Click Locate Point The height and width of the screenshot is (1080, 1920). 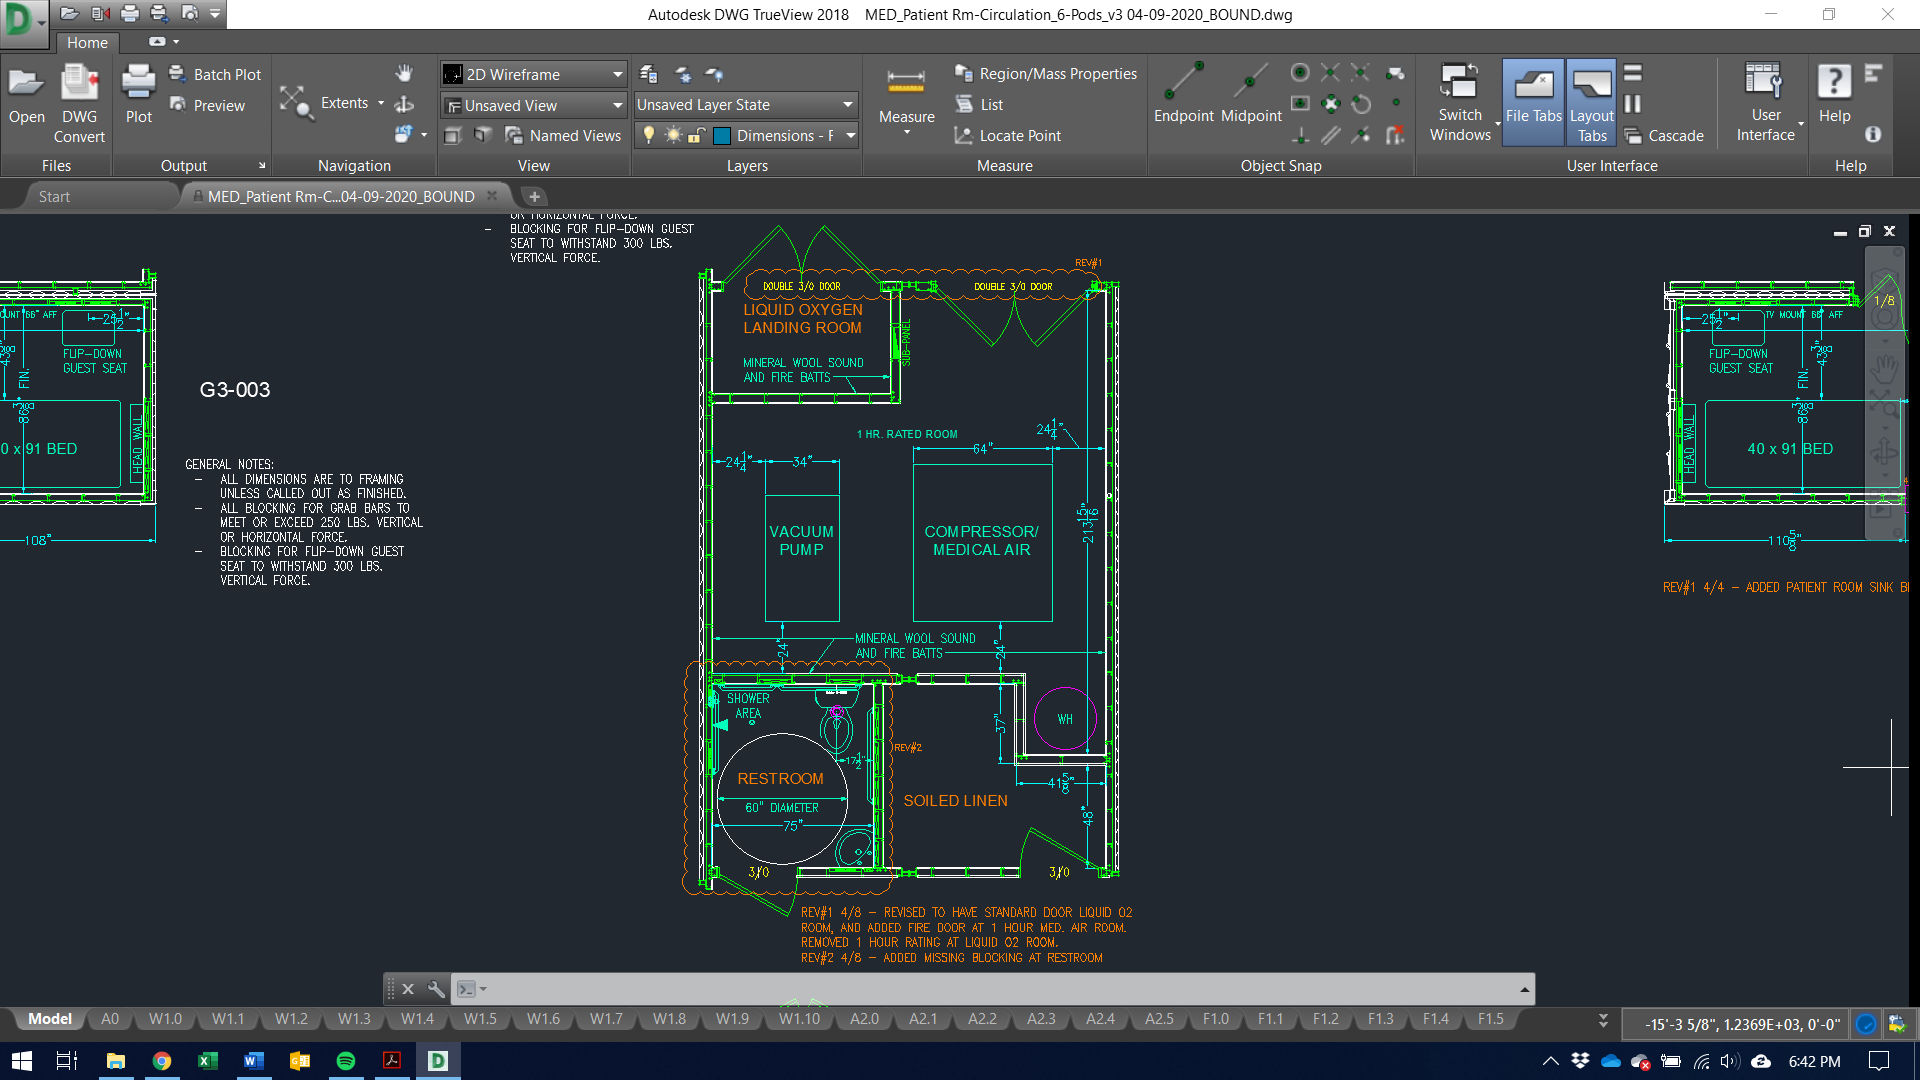pos(1008,135)
